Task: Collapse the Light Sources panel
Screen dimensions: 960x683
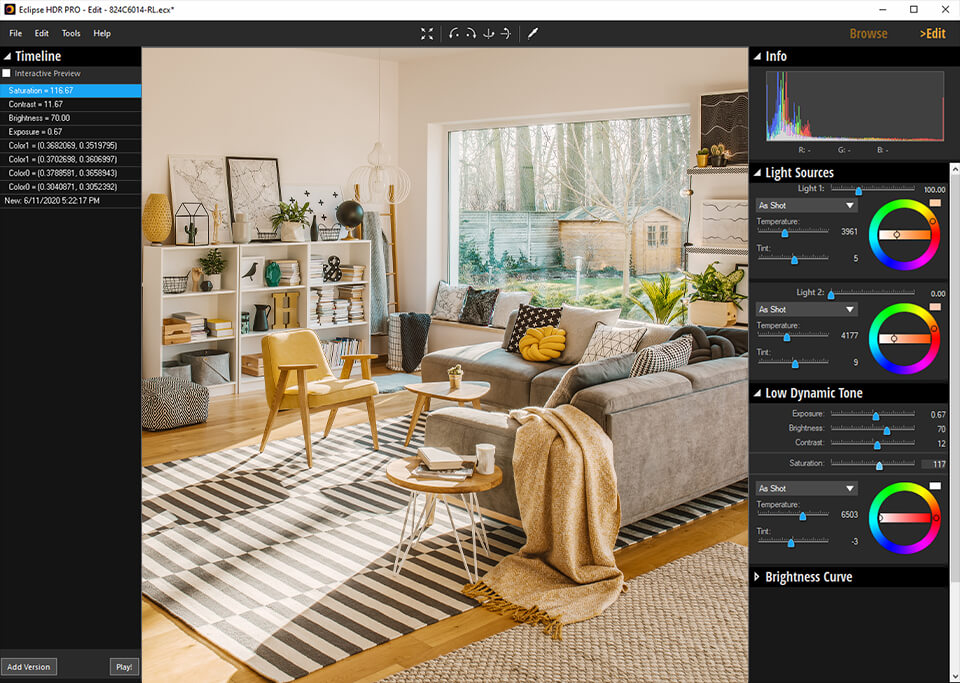Action: click(757, 173)
